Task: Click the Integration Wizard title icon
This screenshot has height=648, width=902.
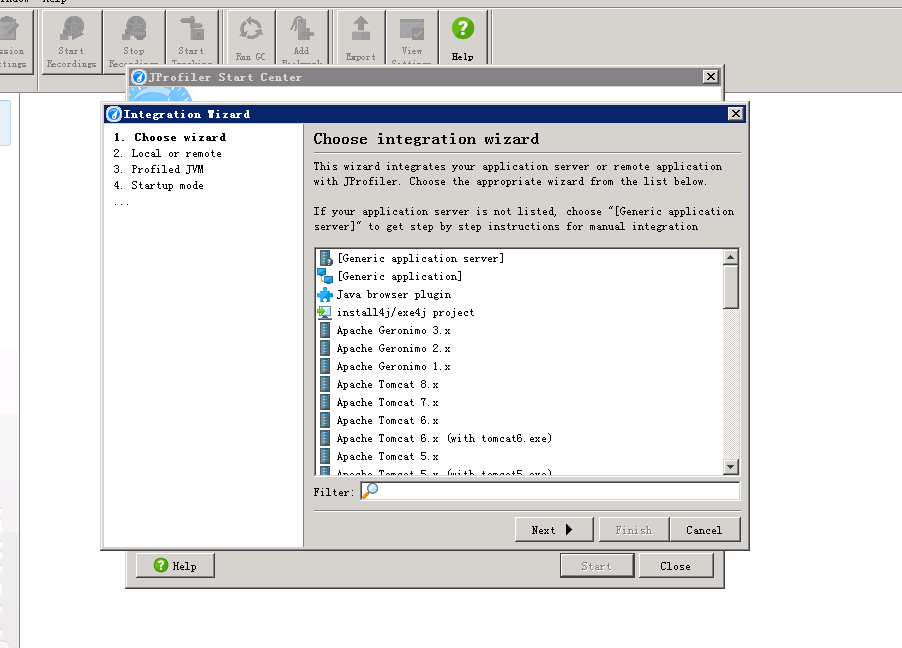Action: coord(114,114)
